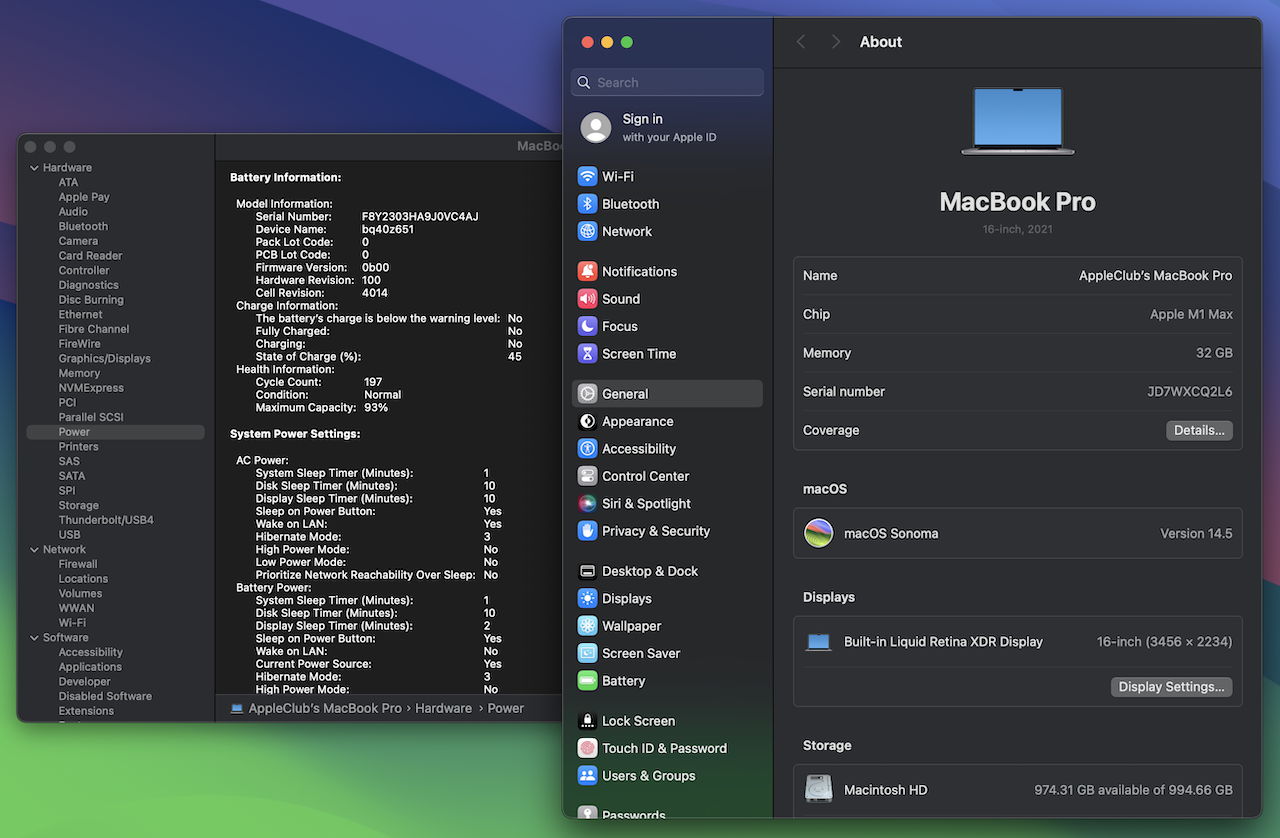Click the Apple M1 Max chip value
The width and height of the screenshot is (1280, 838).
(1191, 314)
